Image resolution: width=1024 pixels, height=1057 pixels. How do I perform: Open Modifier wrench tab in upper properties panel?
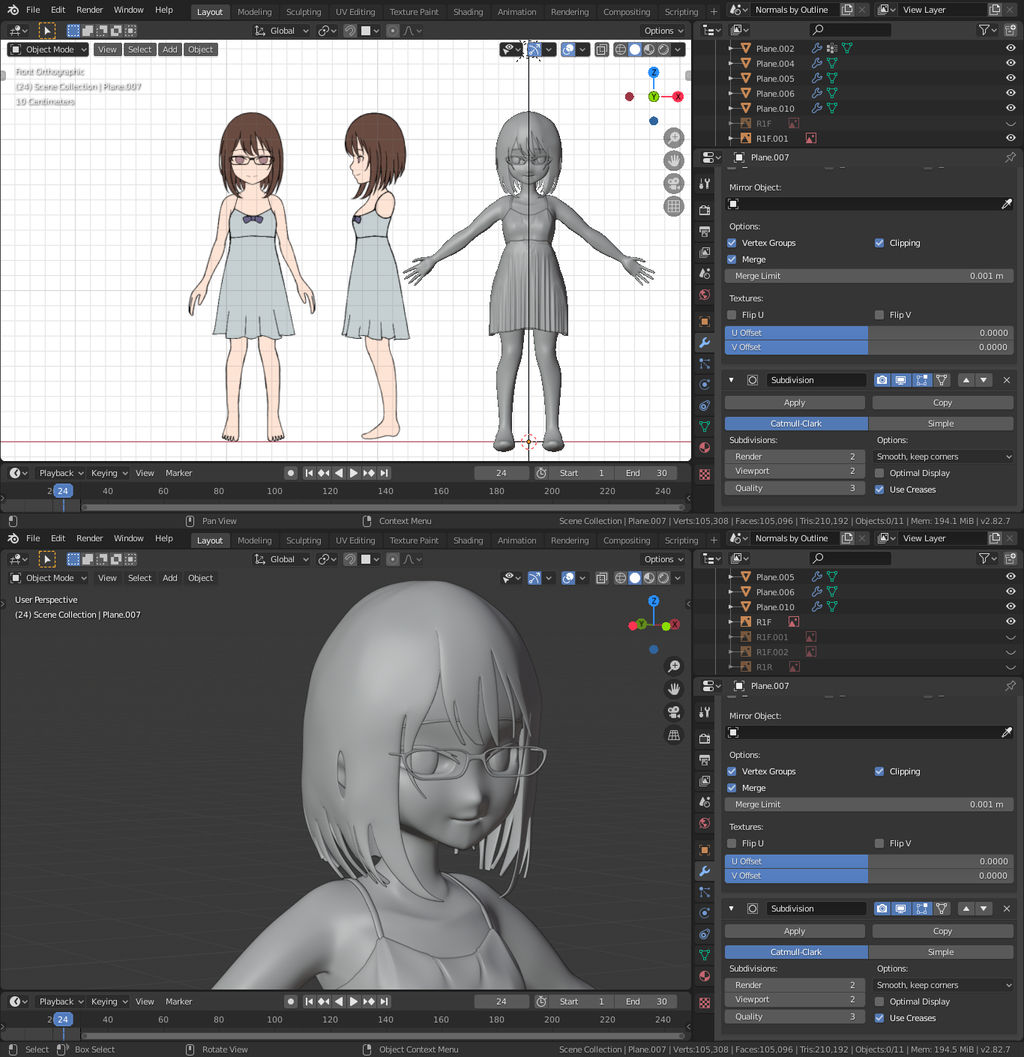705,342
